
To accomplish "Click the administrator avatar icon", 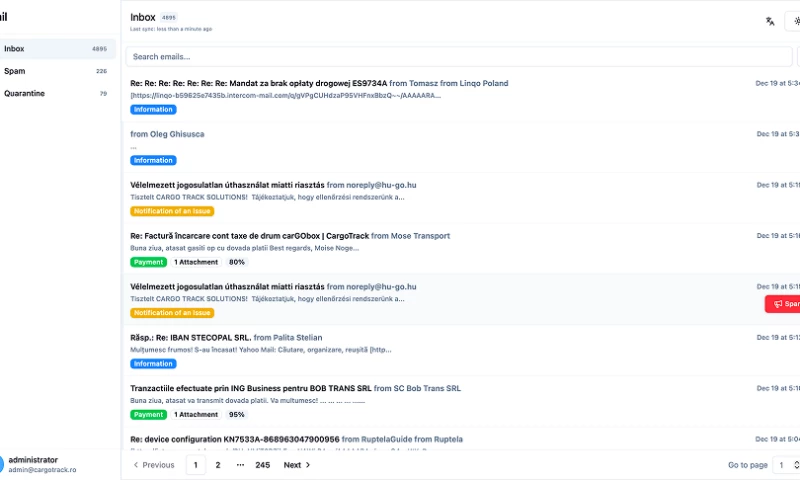I will point(2,464).
